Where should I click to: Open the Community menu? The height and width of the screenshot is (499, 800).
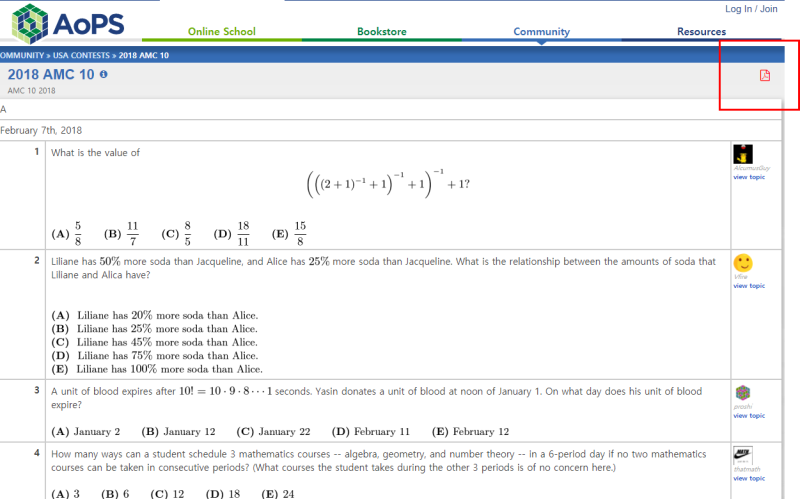tap(541, 32)
